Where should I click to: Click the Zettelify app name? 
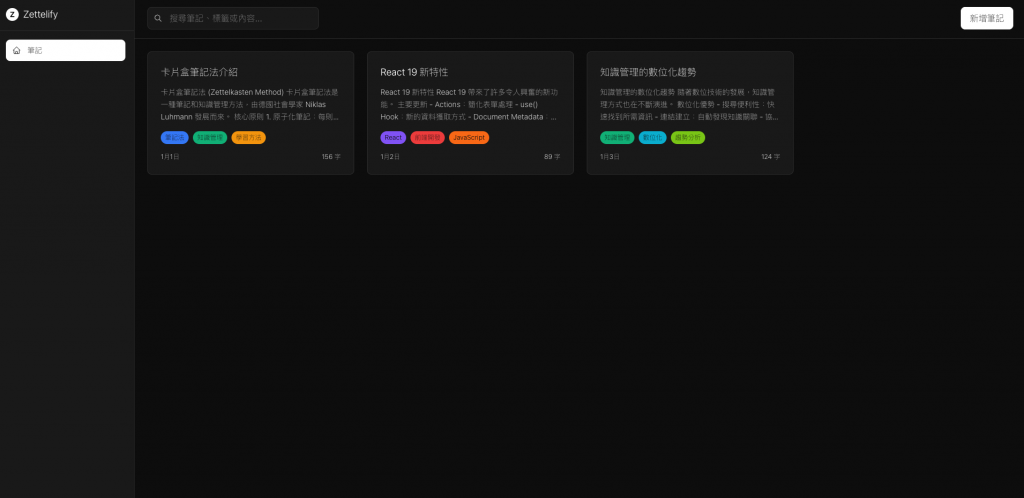tap(40, 14)
